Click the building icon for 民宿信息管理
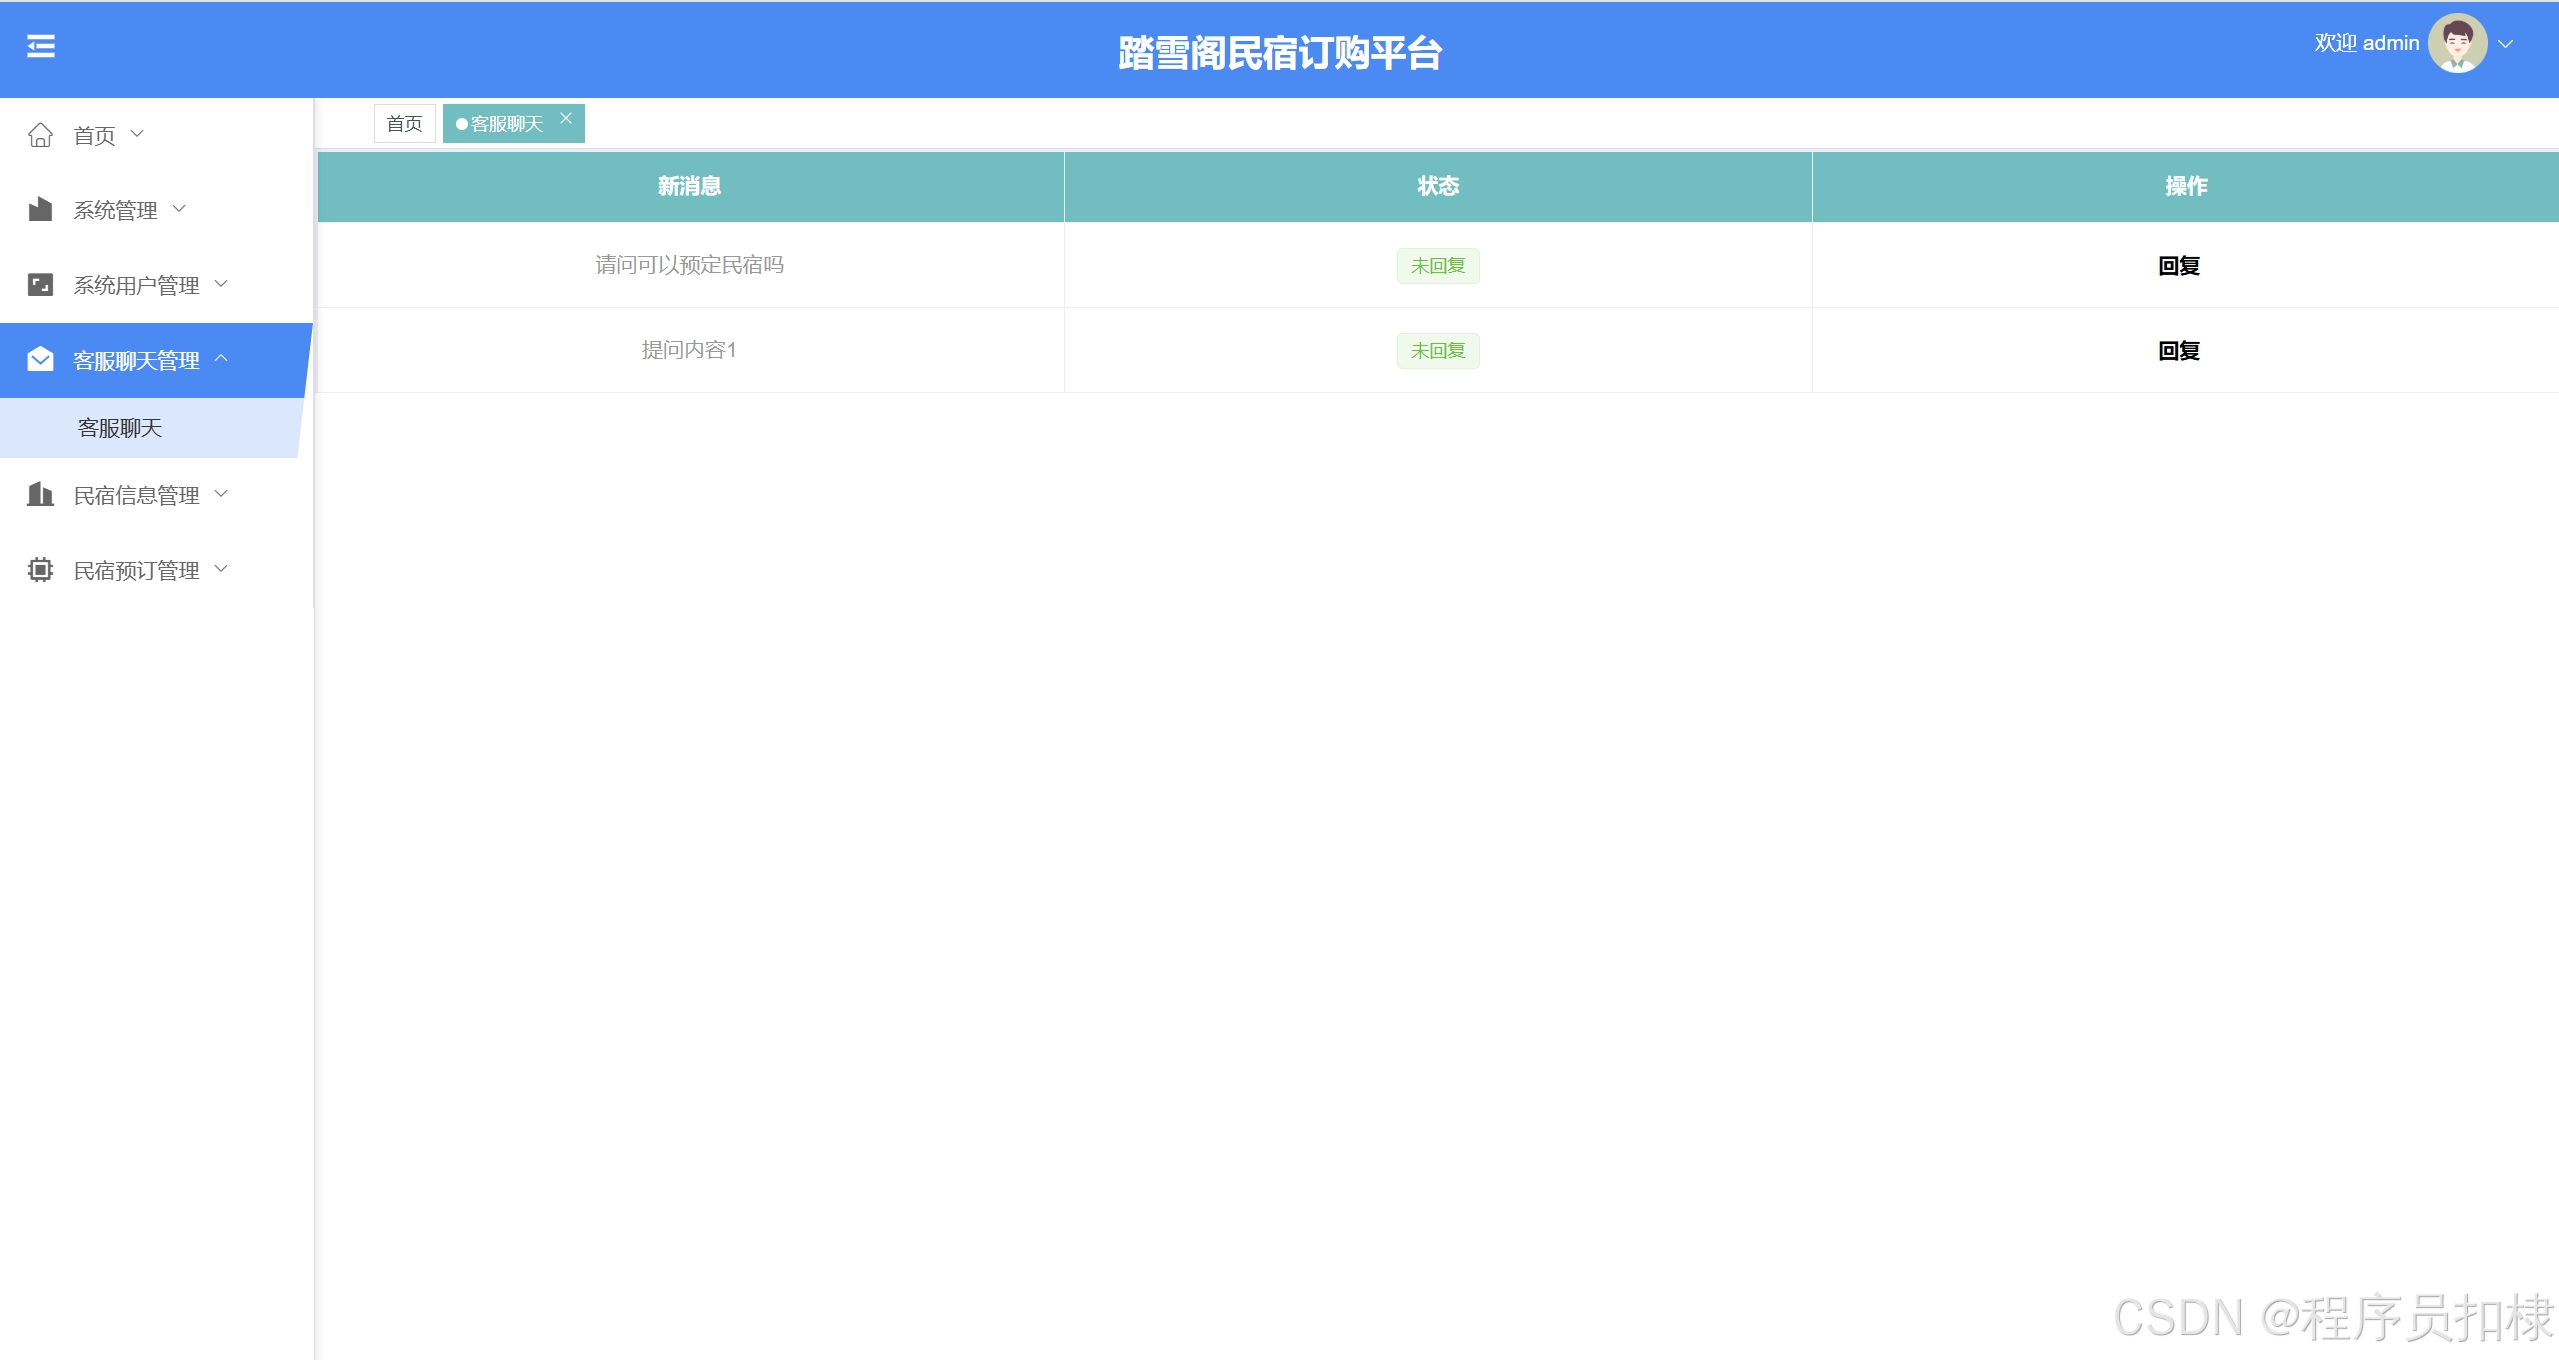 coord(40,494)
